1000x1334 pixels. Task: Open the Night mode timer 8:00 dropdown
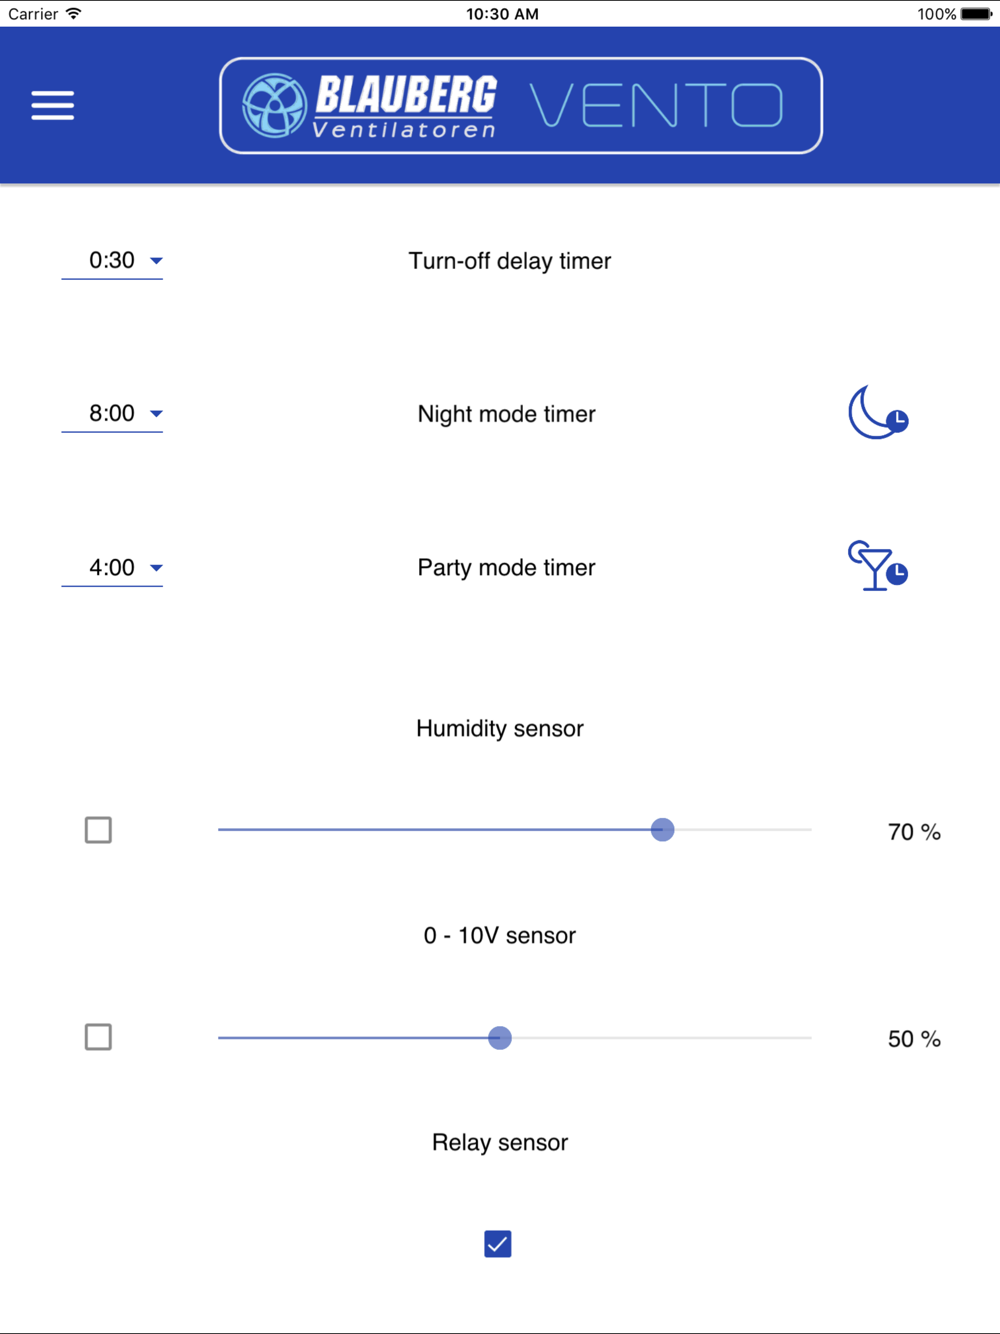click(112, 414)
